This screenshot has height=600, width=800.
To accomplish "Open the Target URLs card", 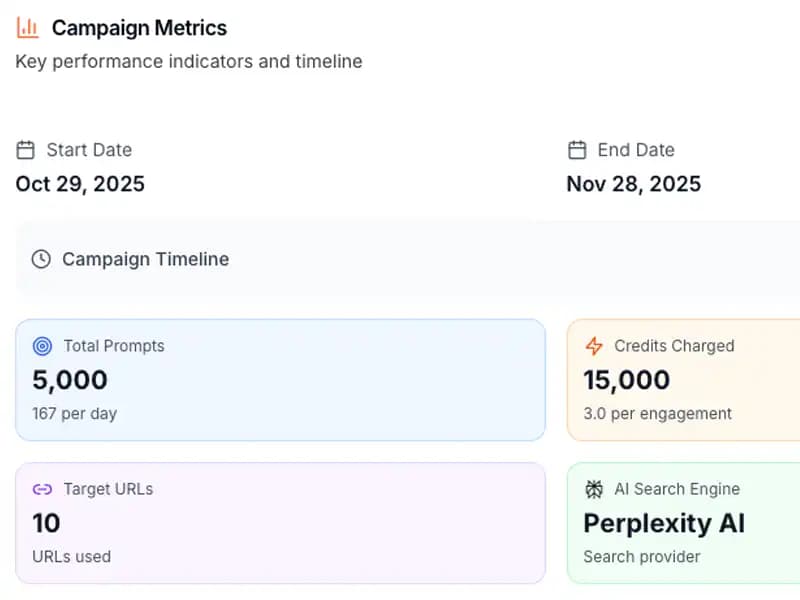I will click(x=280, y=521).
